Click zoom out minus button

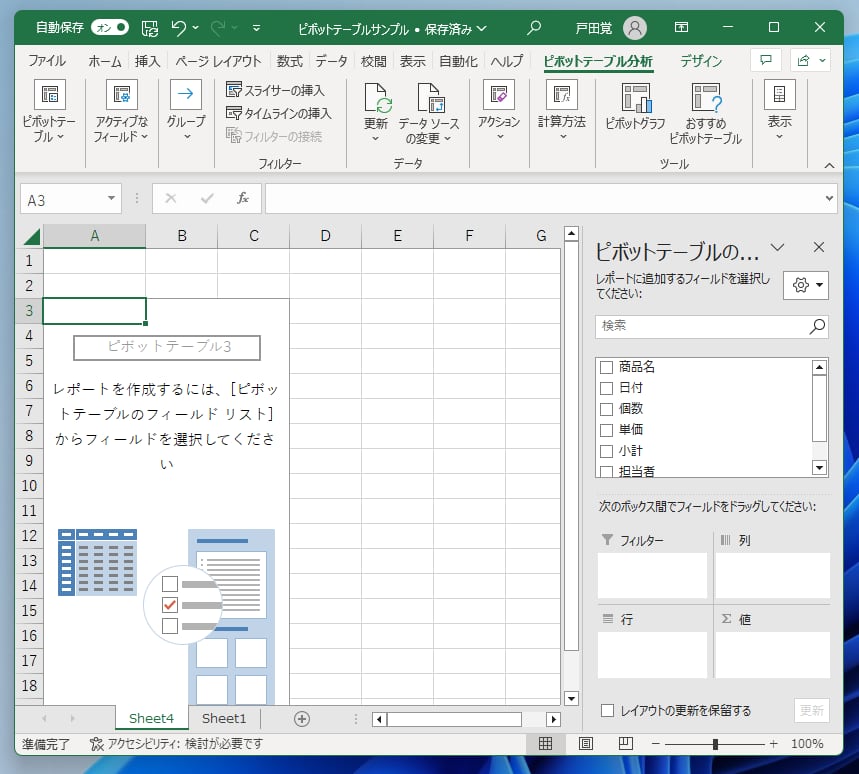click(x=655, y=743)
